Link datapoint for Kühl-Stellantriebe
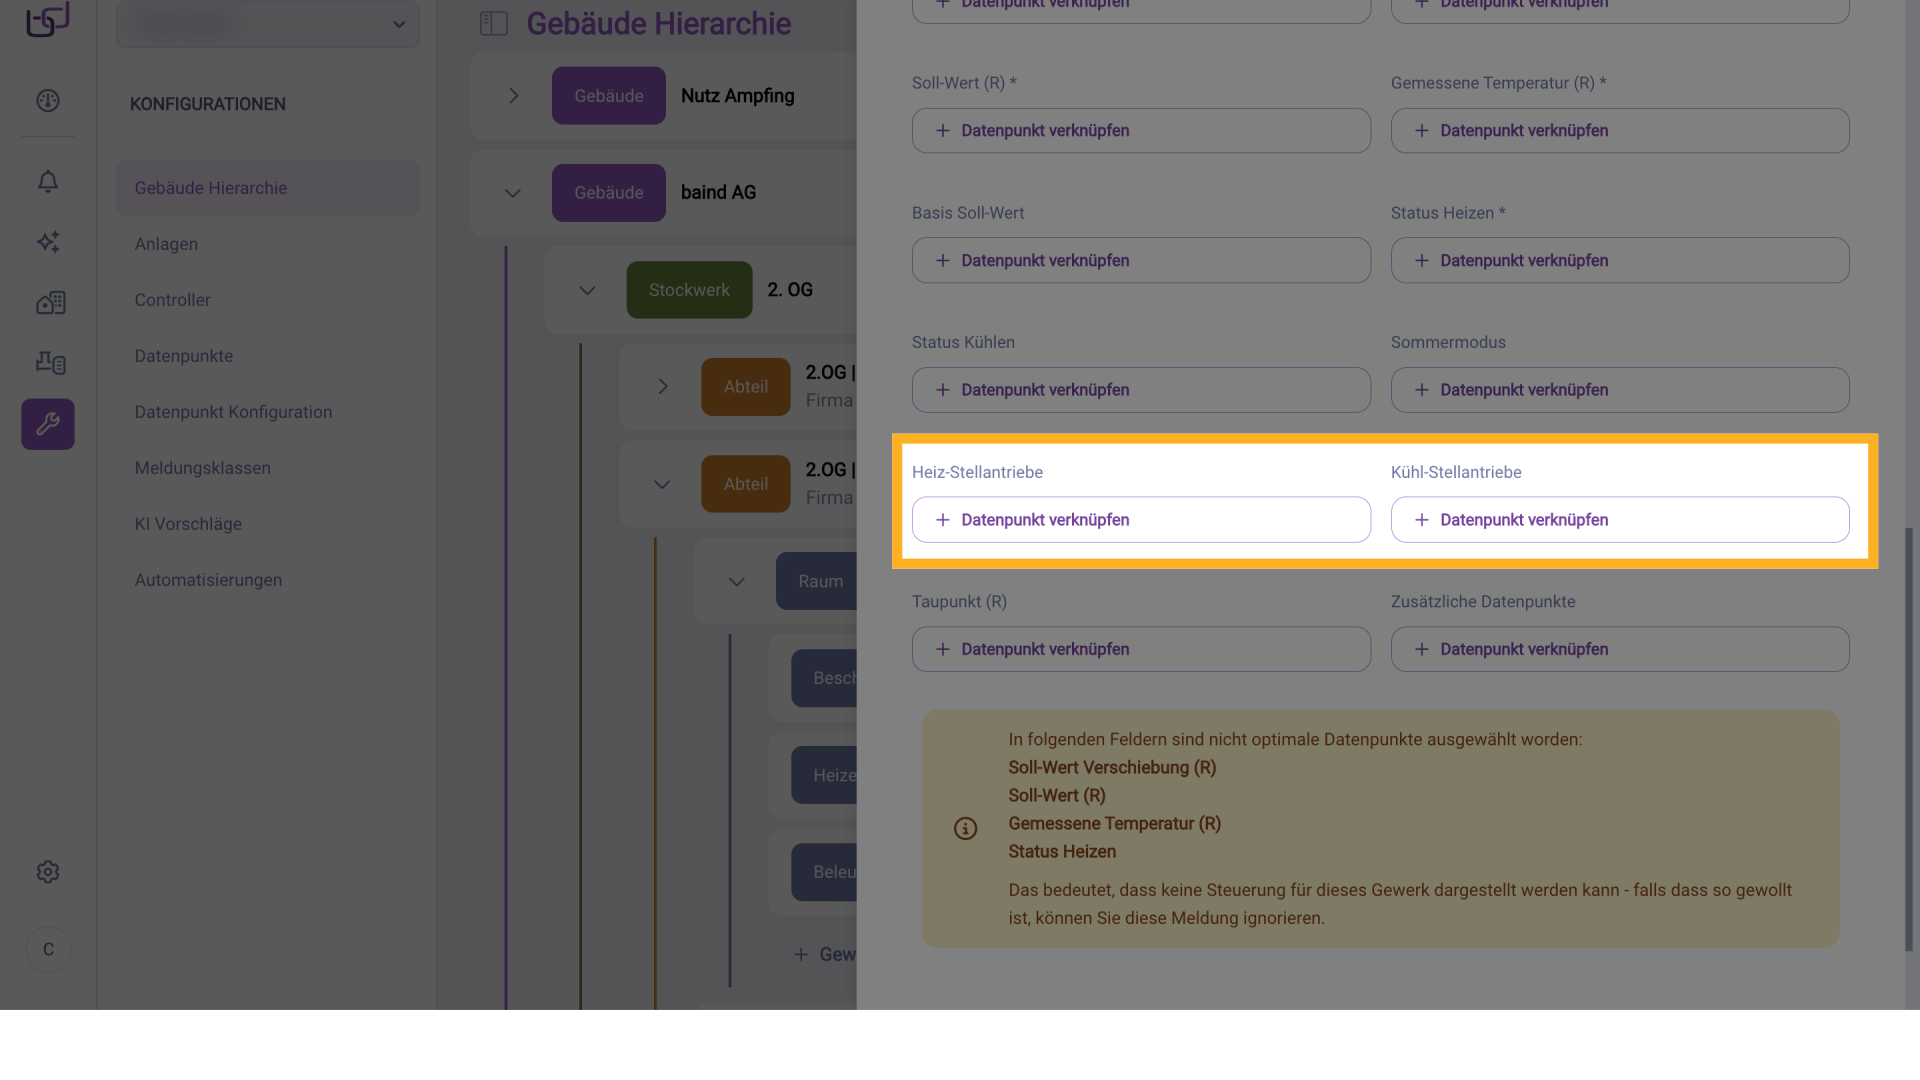This screenshot has height=1080, width=1920. [x=1619, y=520]
